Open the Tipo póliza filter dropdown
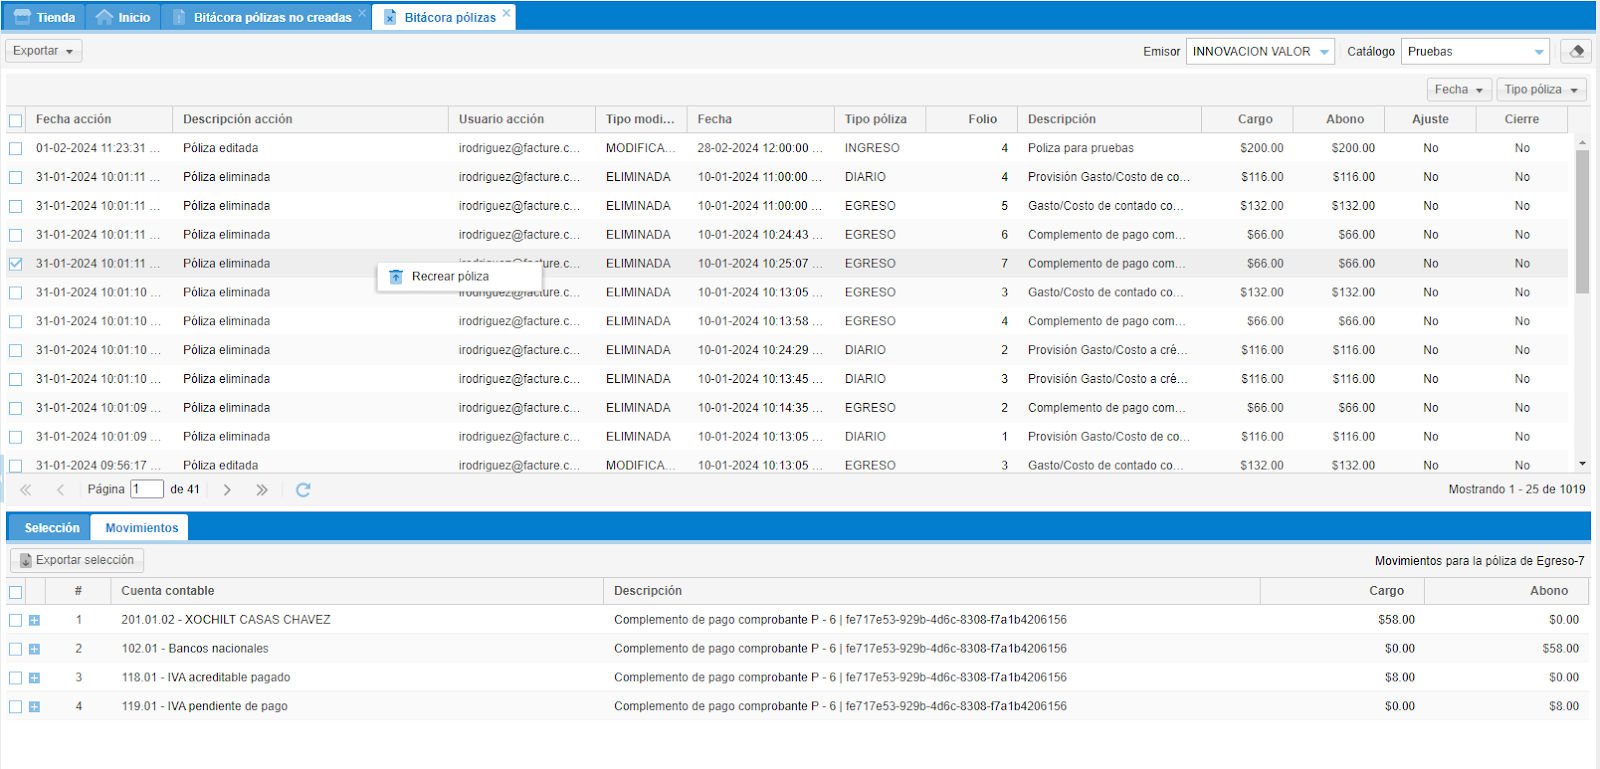This screenshot has height=769, width=1600. pos(1541,90)
